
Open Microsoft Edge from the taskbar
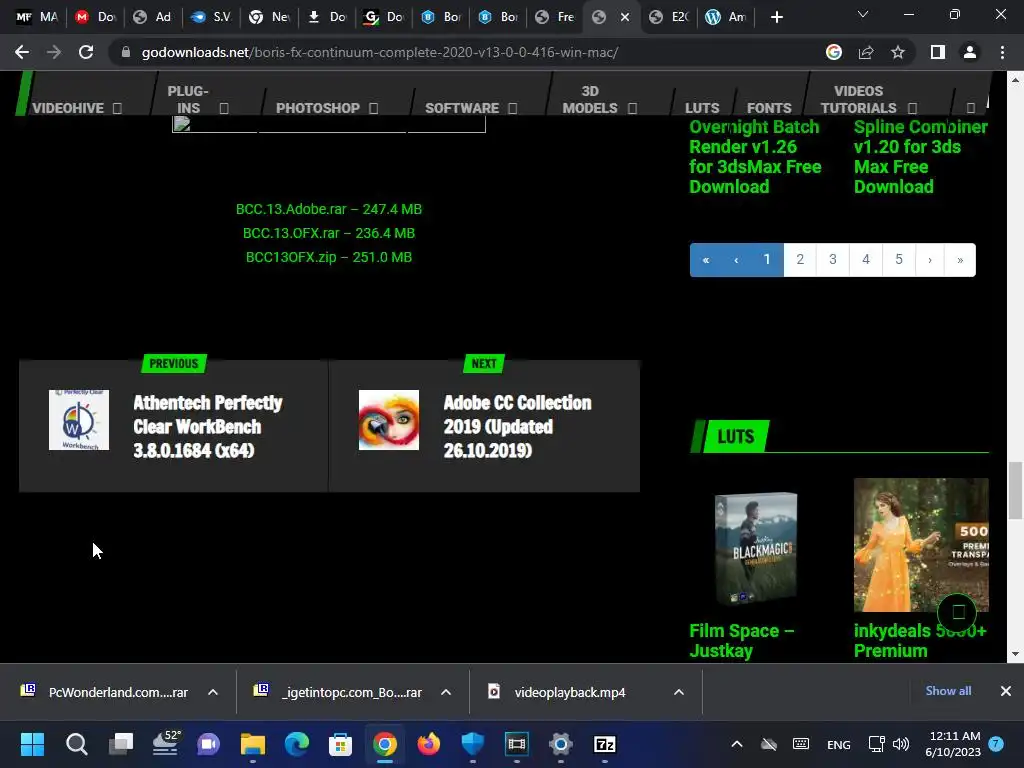tap(296, 744)
